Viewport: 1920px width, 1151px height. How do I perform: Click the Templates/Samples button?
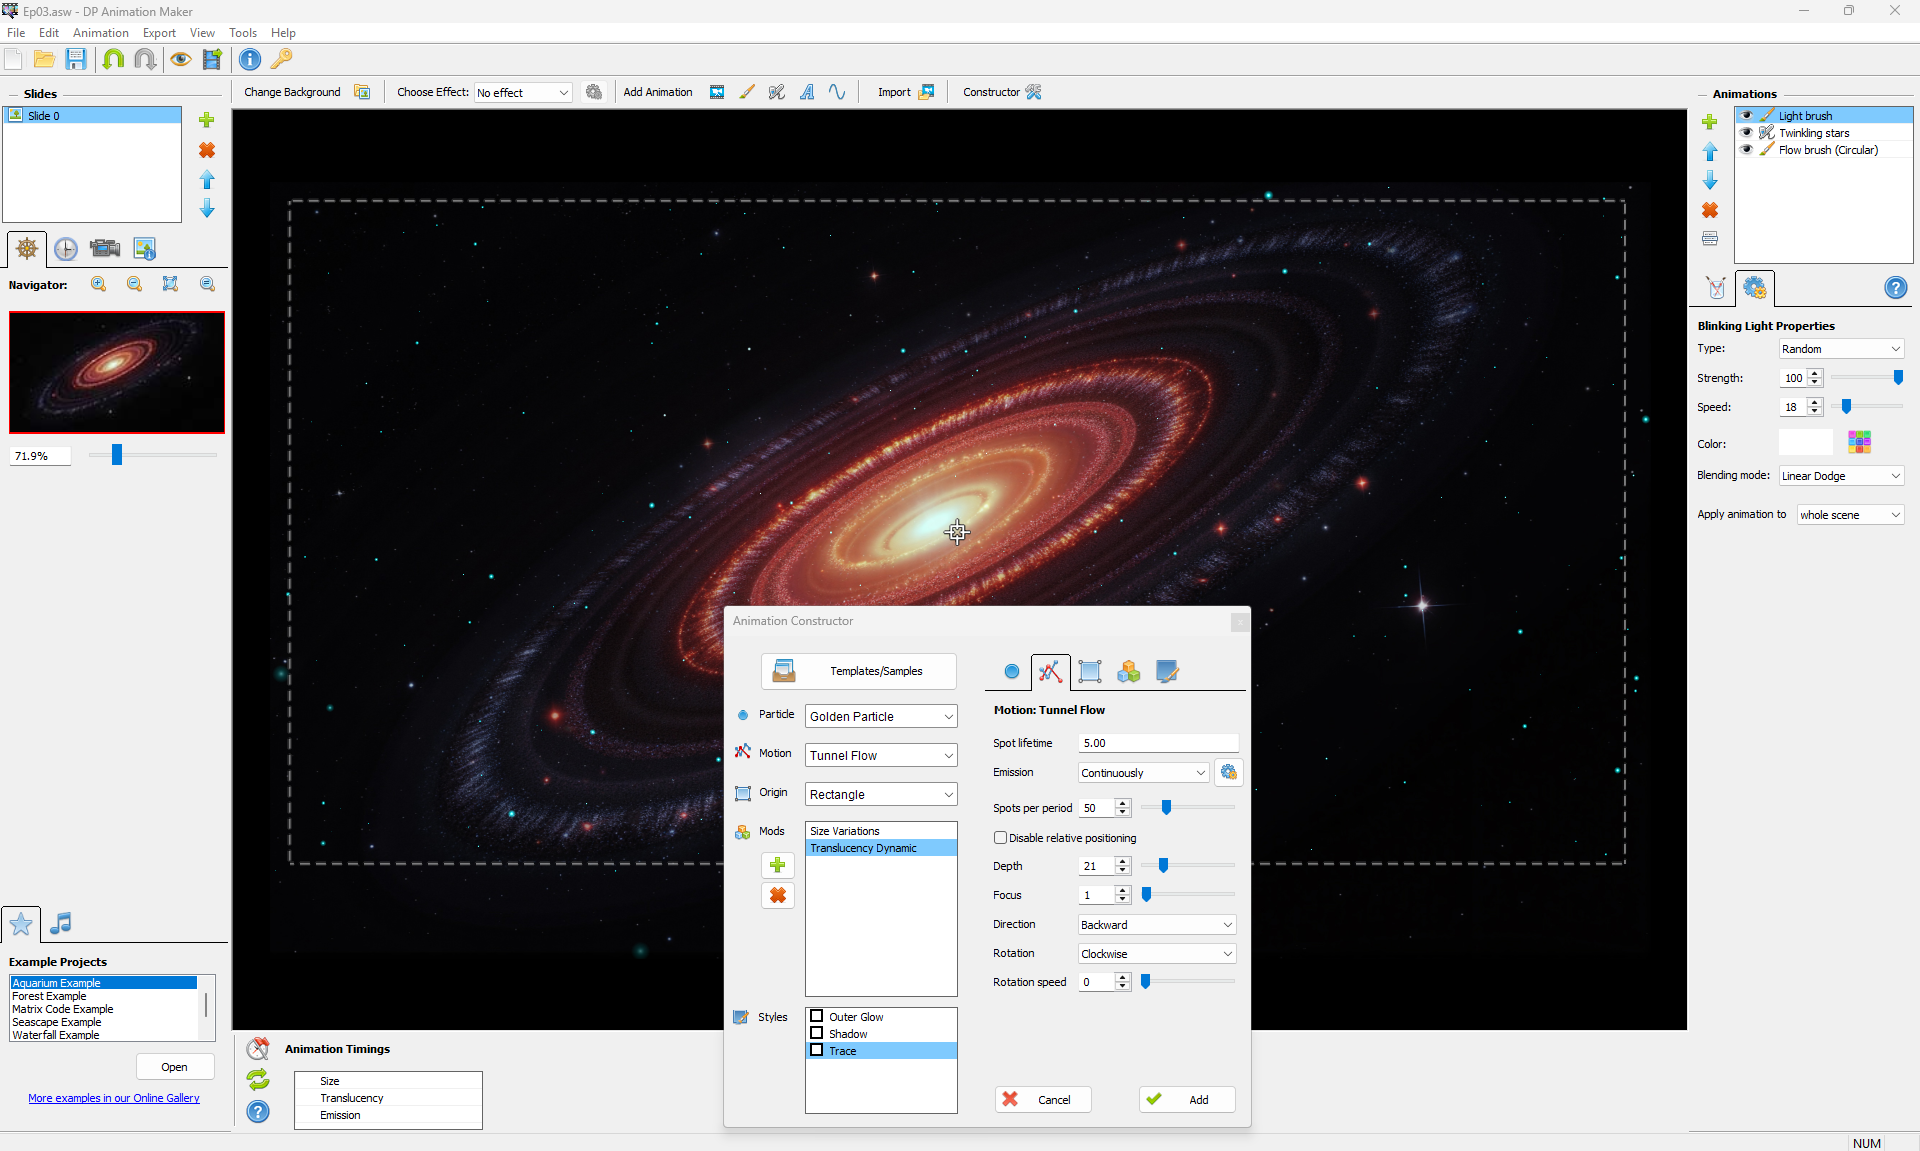point(859,671)
